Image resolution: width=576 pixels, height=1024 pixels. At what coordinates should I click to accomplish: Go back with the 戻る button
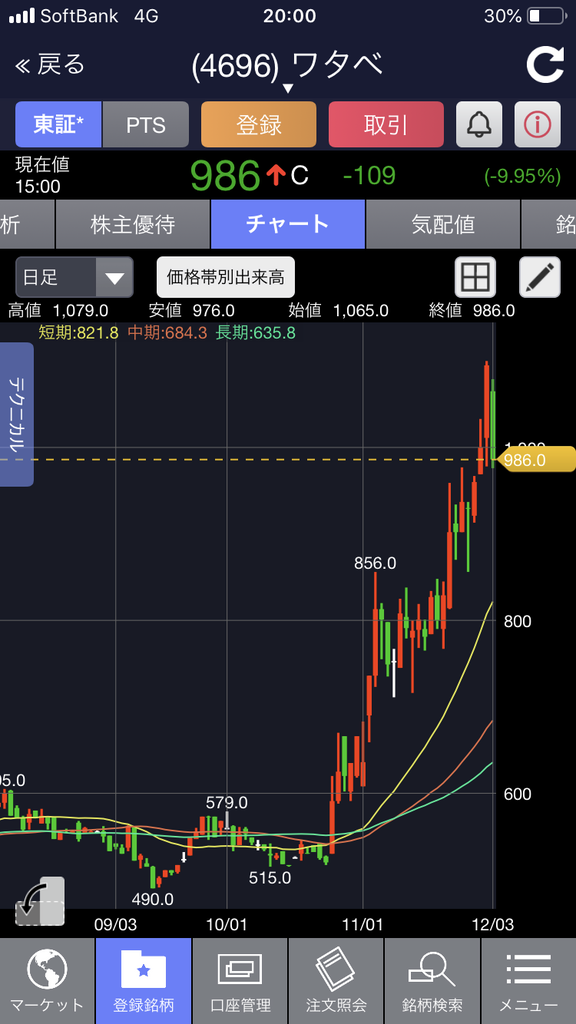point(50,65)
